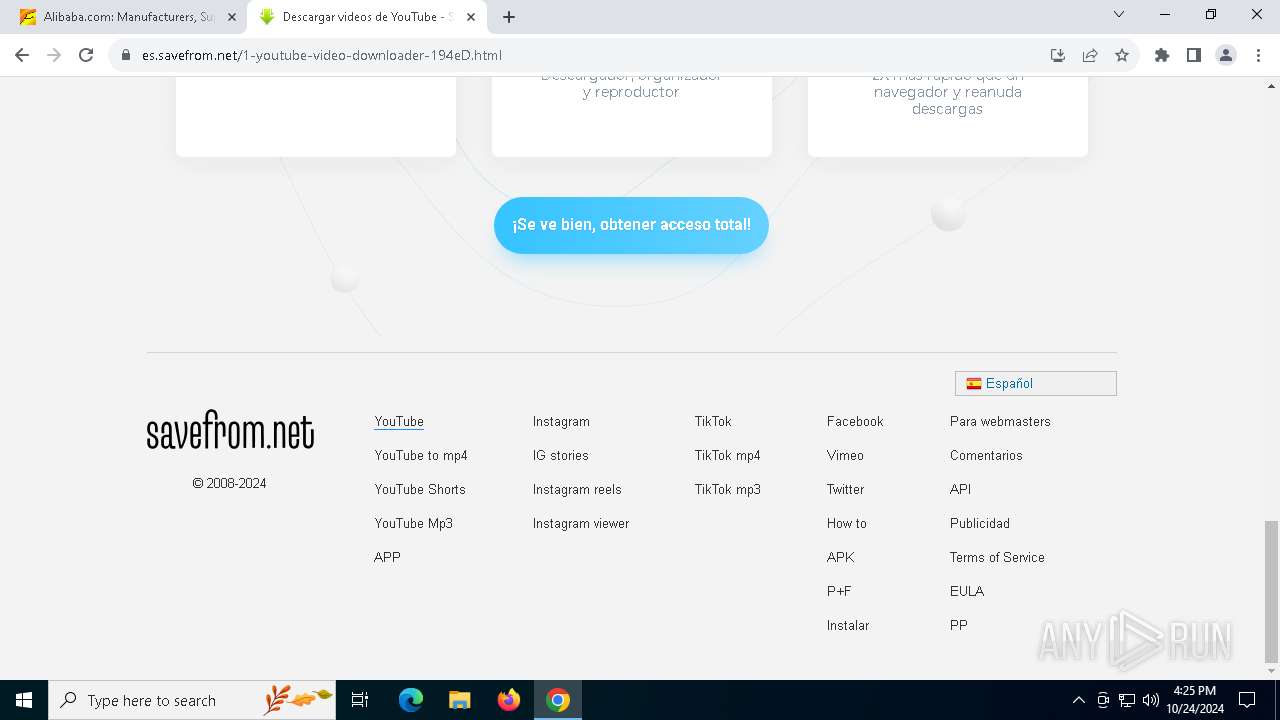Screen dimensions: 1280x720
Task: Close the Descargar videos de YouTube tab
Action: click(473, 17)
